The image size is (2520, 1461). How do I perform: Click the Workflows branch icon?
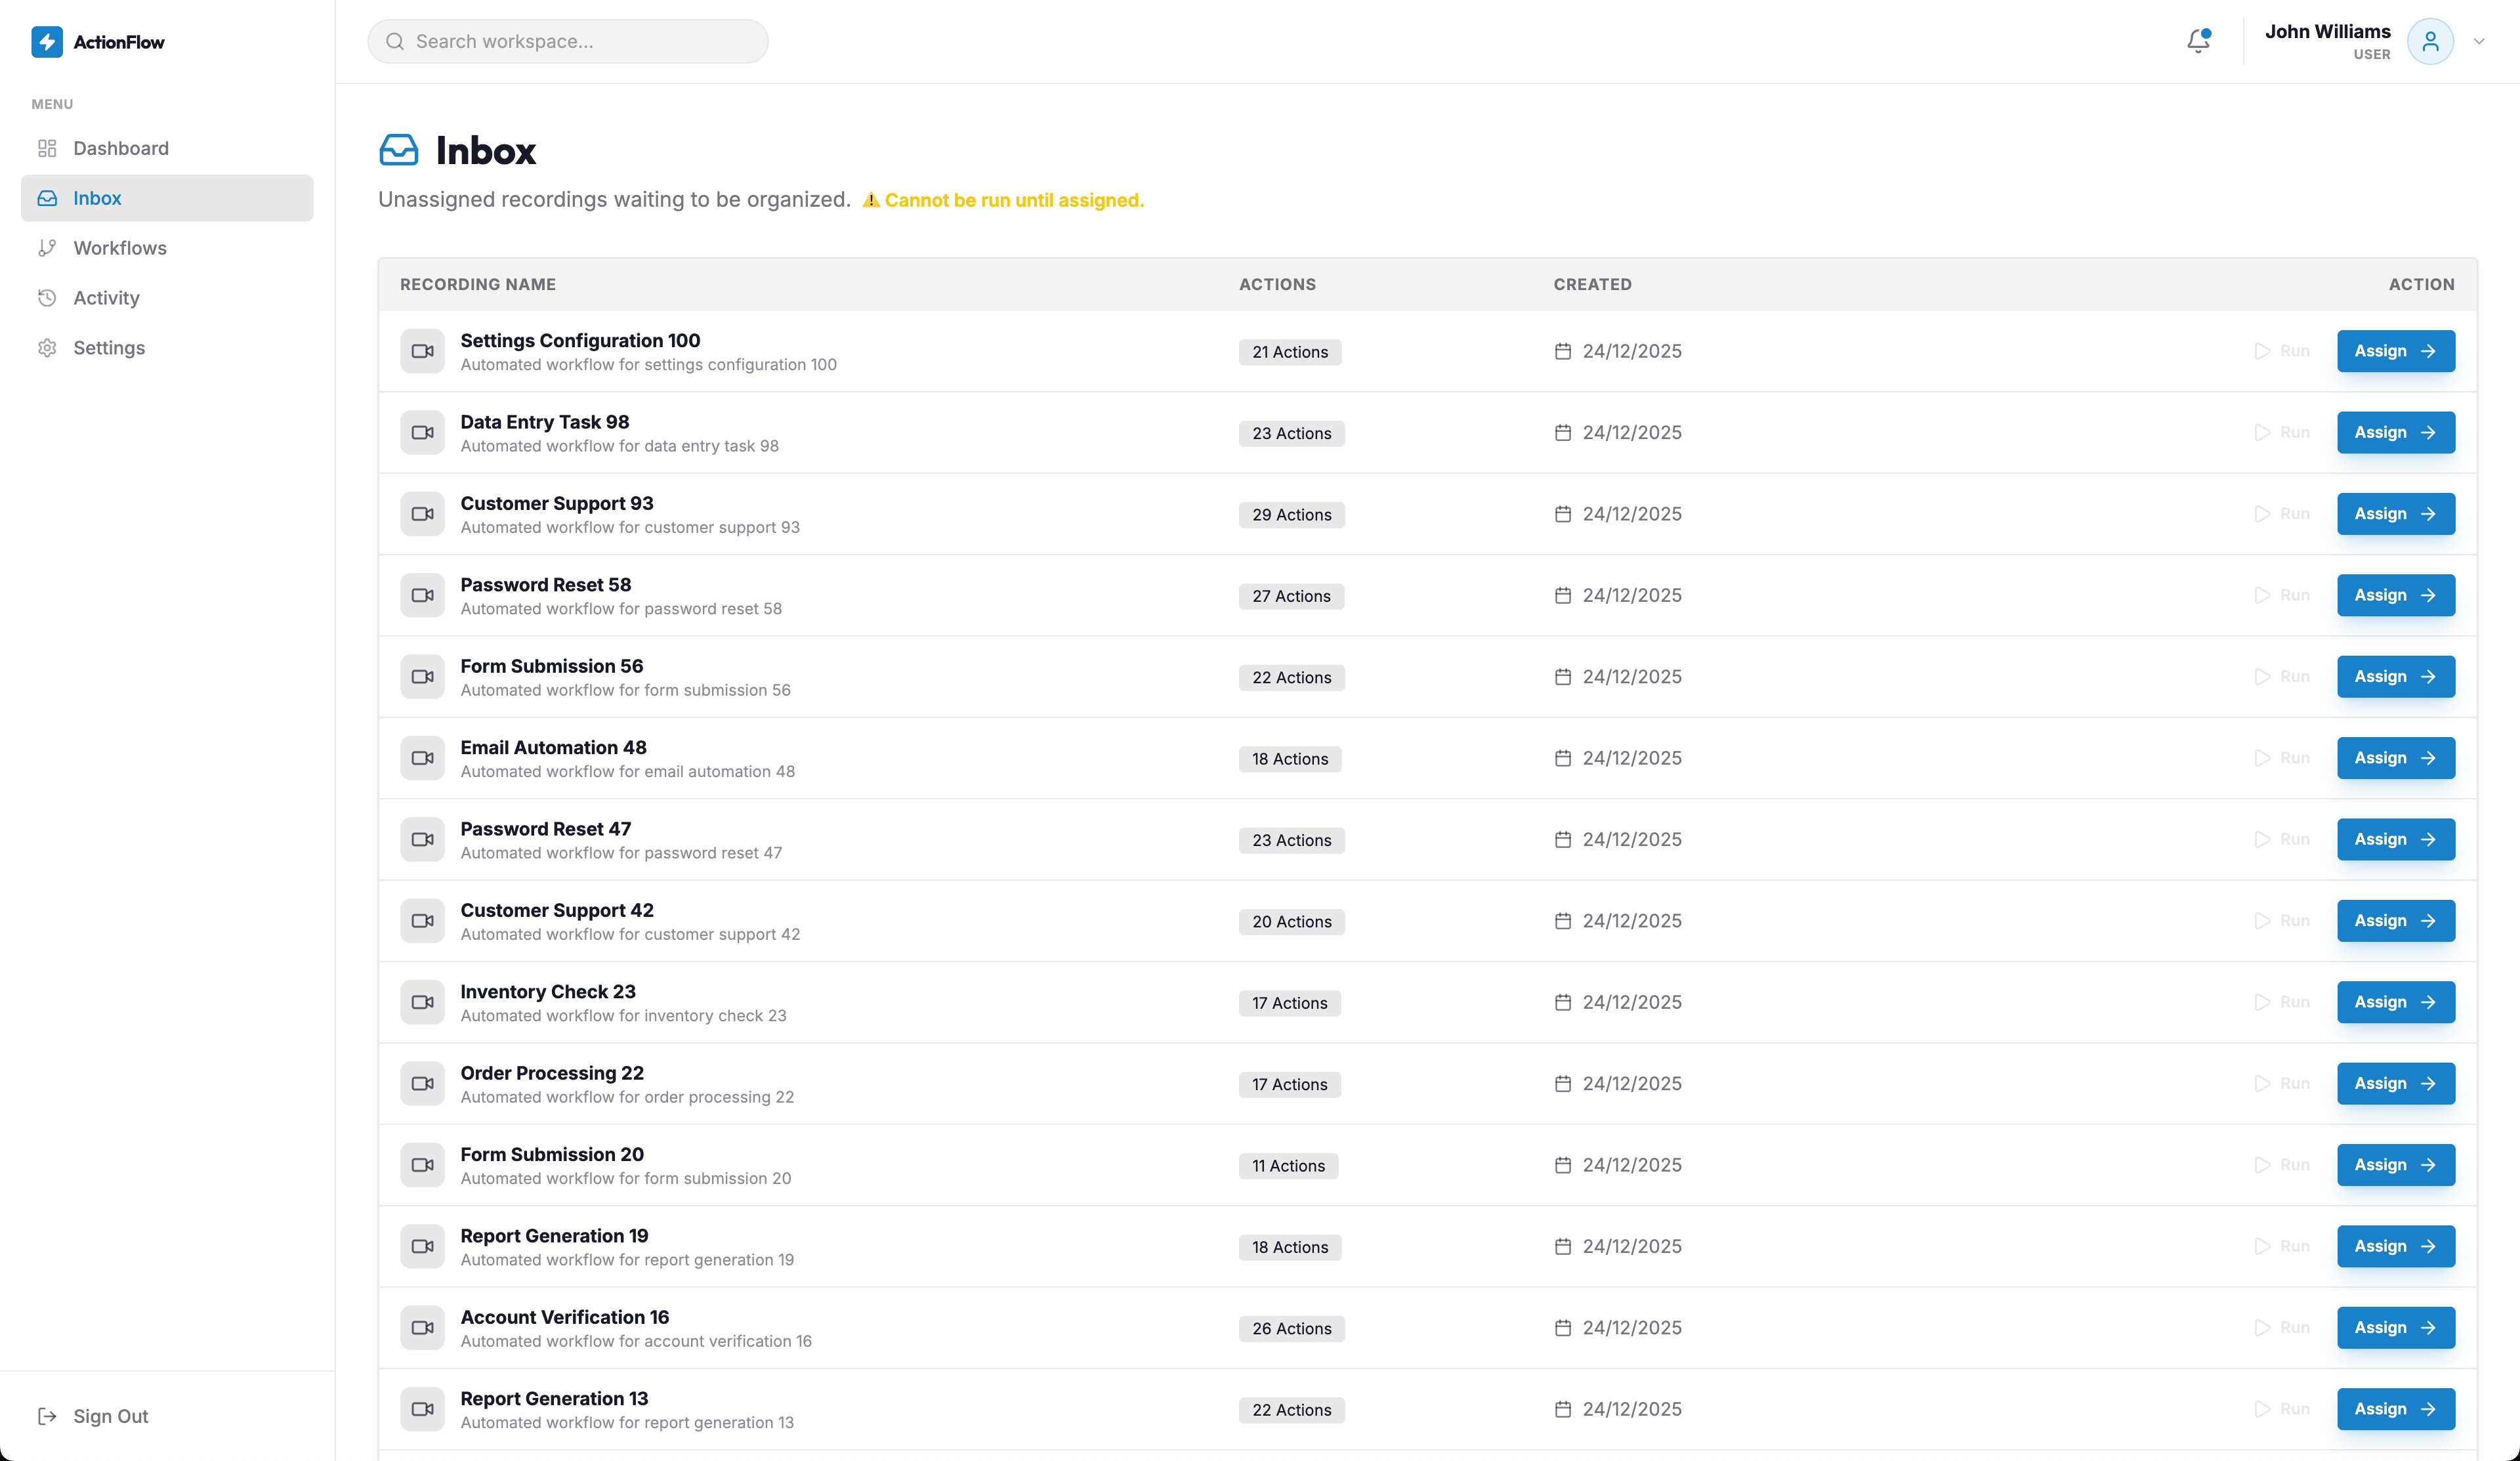pos(47,247)
